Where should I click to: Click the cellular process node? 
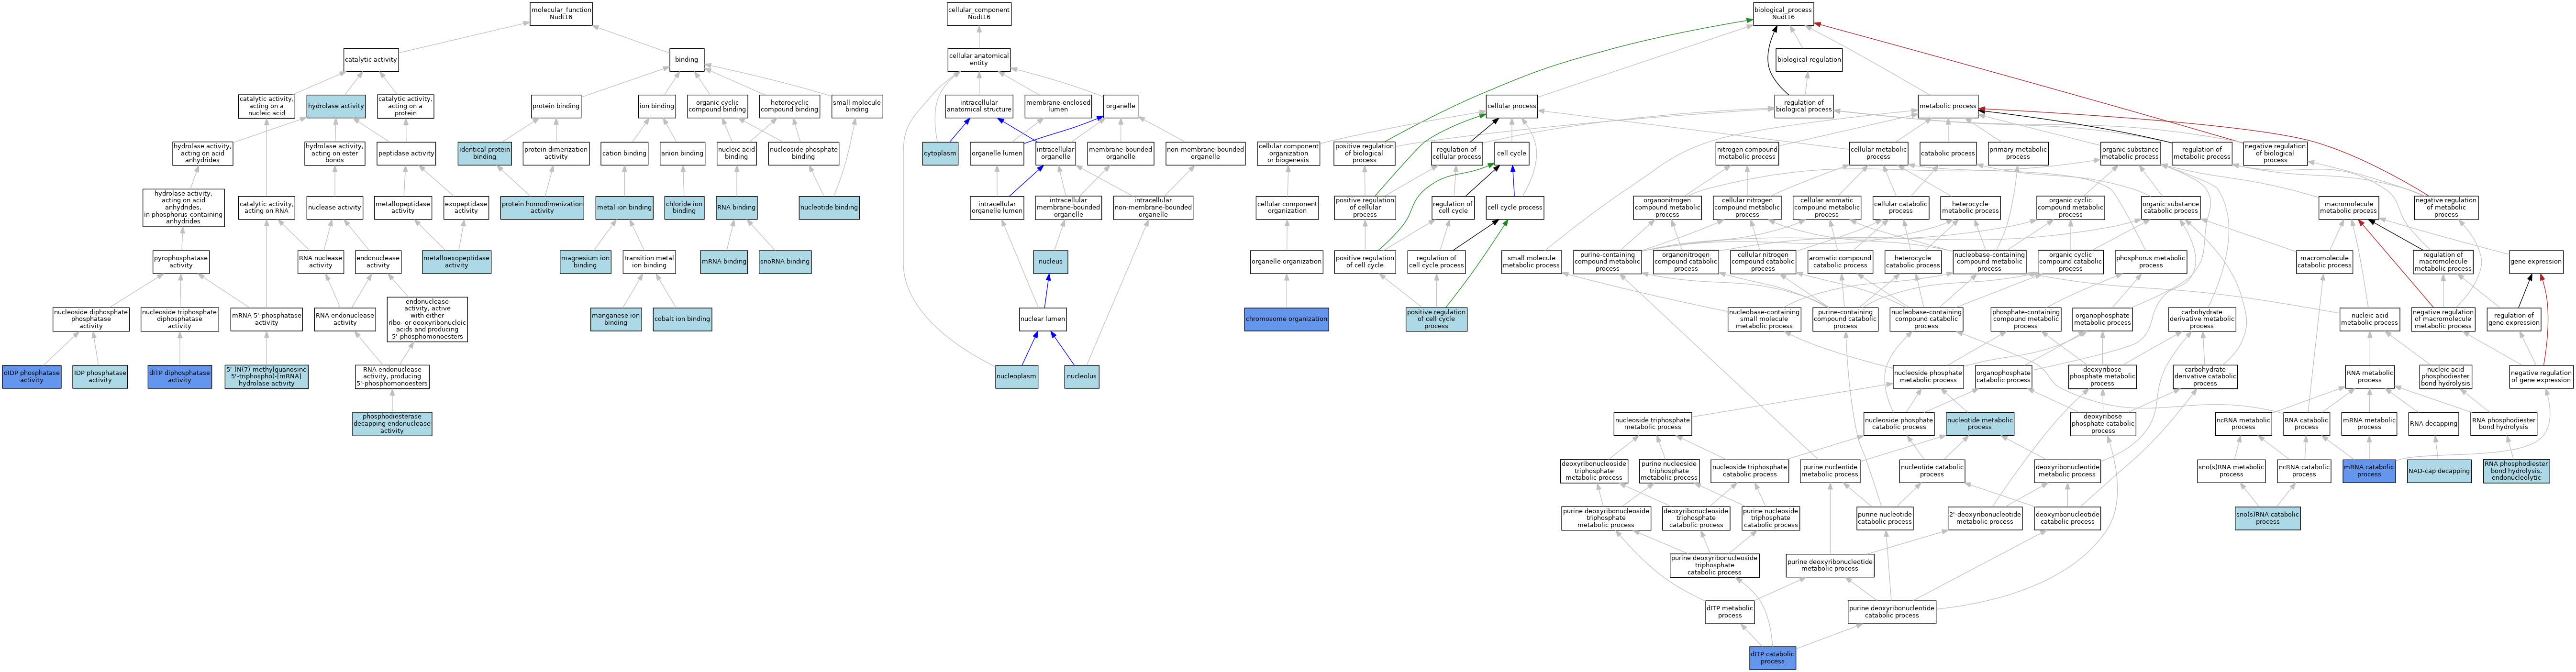pos(1512,106)
